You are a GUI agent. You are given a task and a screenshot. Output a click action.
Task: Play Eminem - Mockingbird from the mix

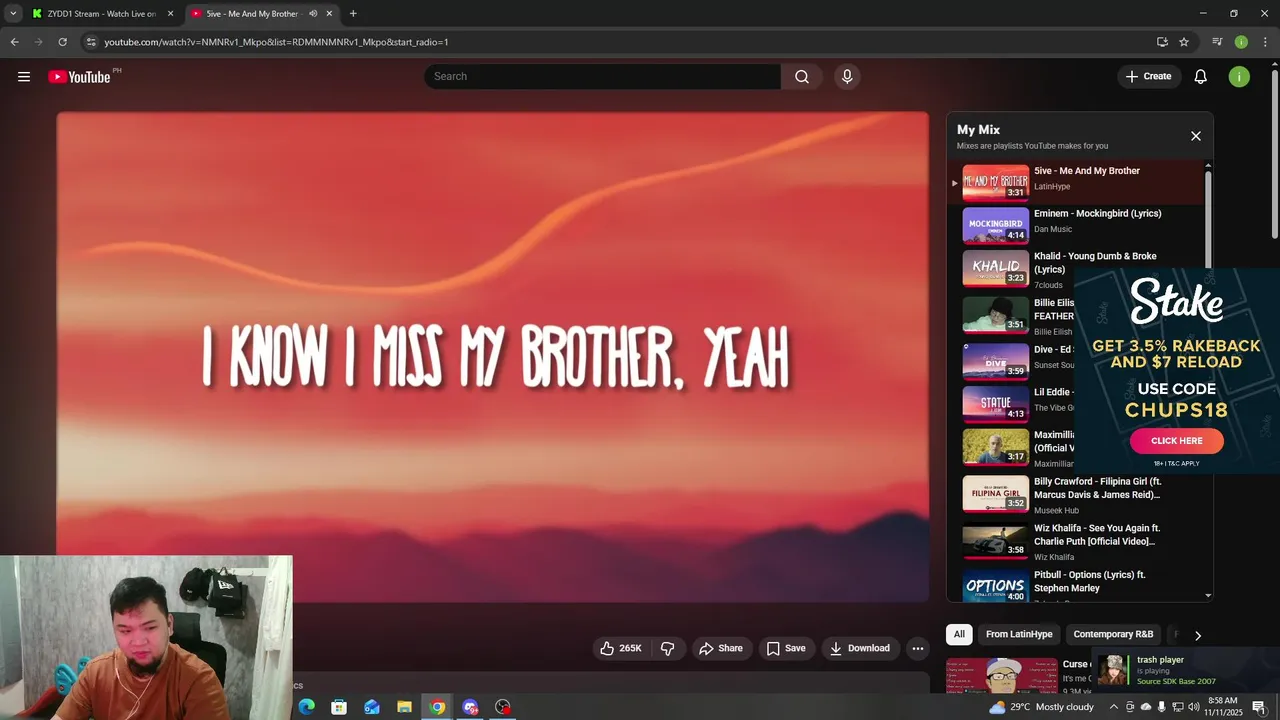[1078, 225]
